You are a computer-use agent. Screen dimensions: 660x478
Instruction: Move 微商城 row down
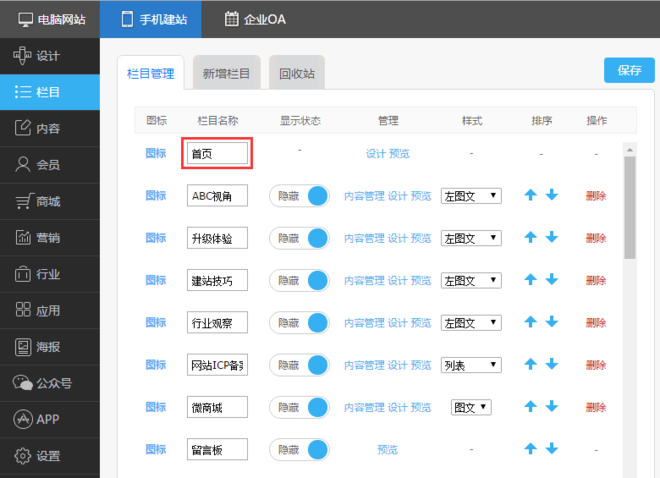551,406
